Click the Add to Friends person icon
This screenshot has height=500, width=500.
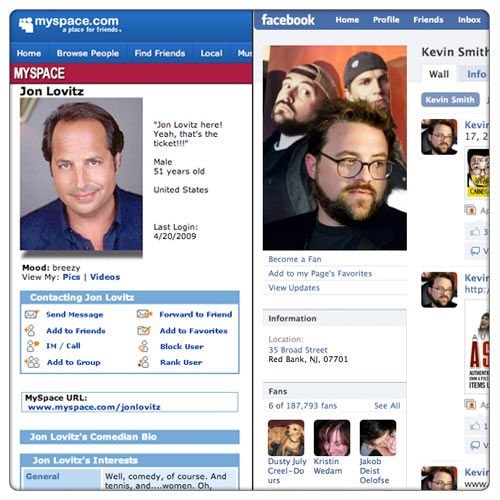[31, 330]
